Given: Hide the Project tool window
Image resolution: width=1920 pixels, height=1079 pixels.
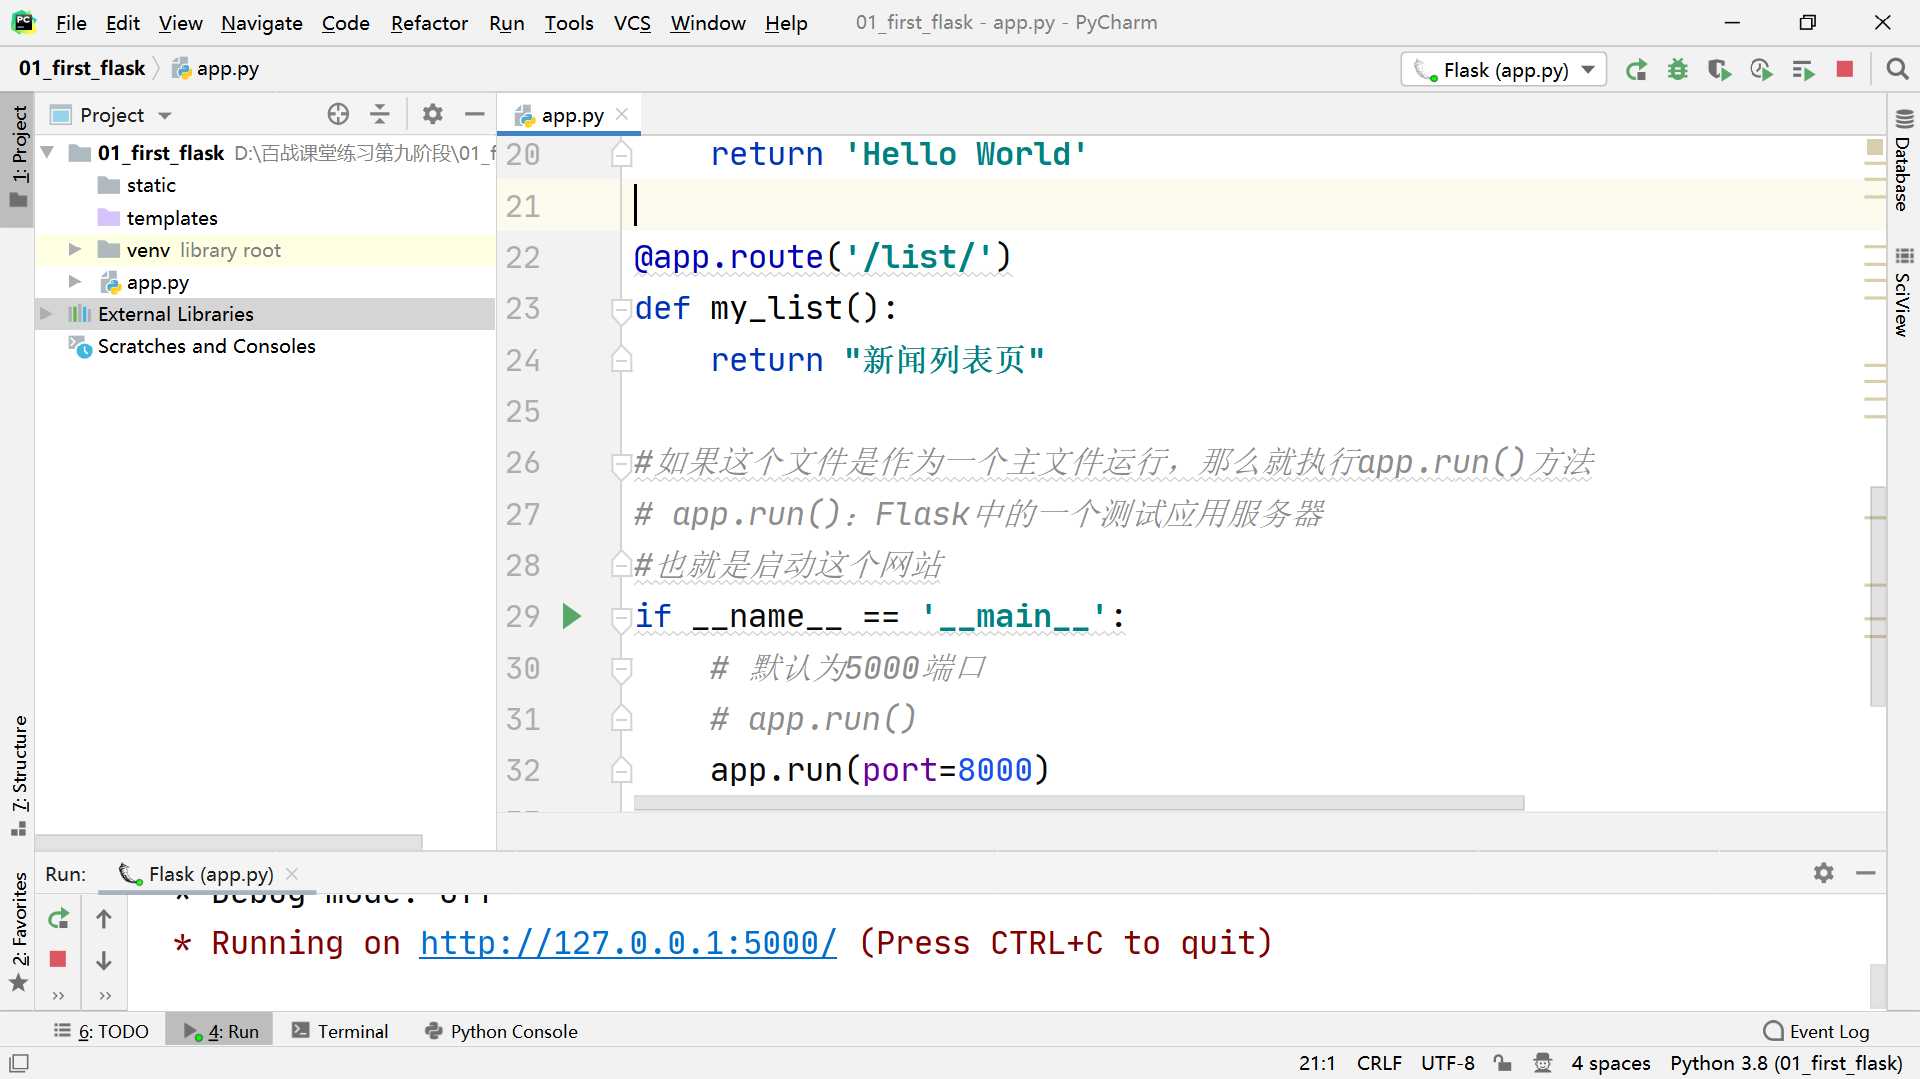Looking at the screenshot, I should pyautogui.click(x=474, y=114).
